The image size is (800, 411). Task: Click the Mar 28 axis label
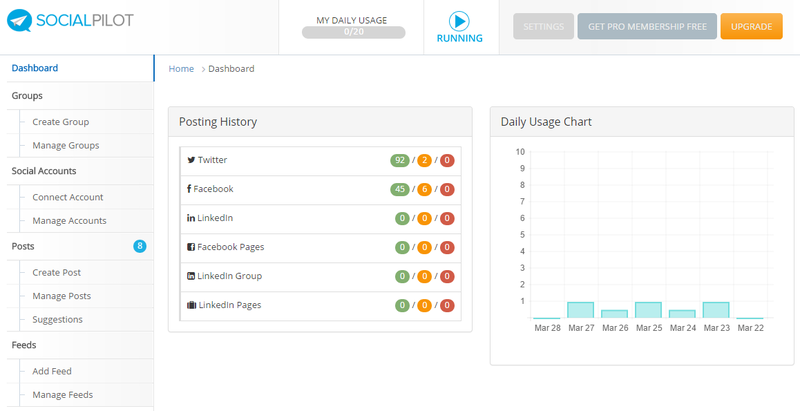(547, 328)
